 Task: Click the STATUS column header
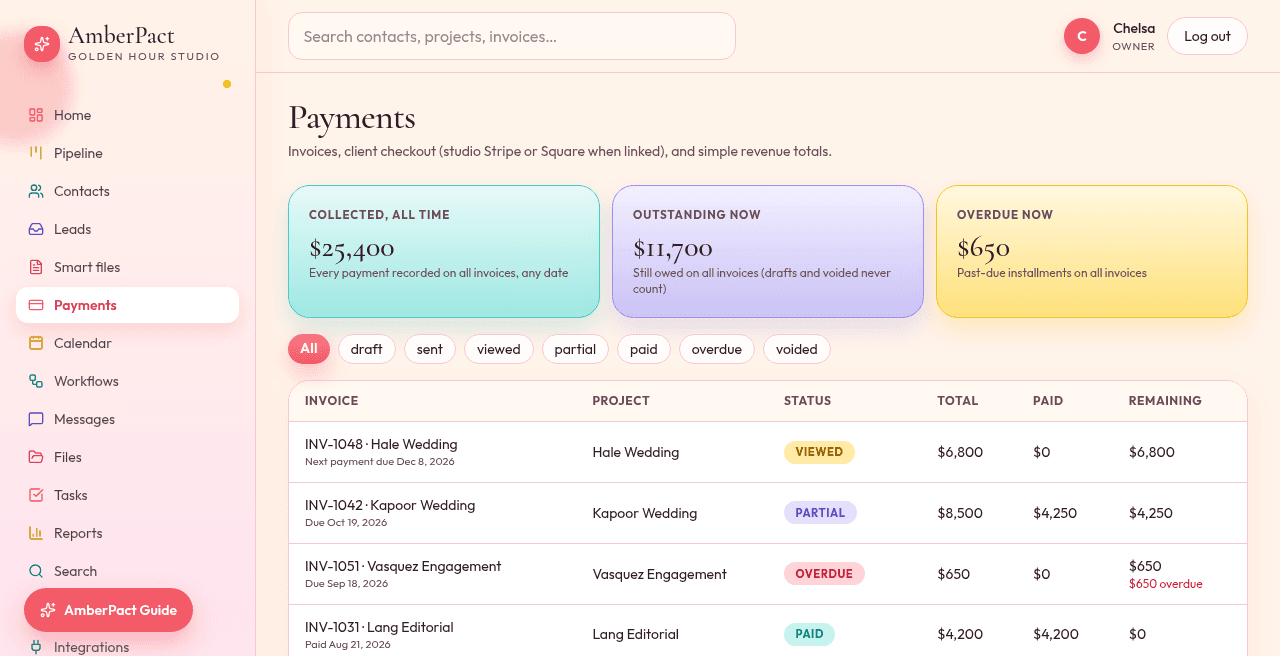click(x=807, y=401)
